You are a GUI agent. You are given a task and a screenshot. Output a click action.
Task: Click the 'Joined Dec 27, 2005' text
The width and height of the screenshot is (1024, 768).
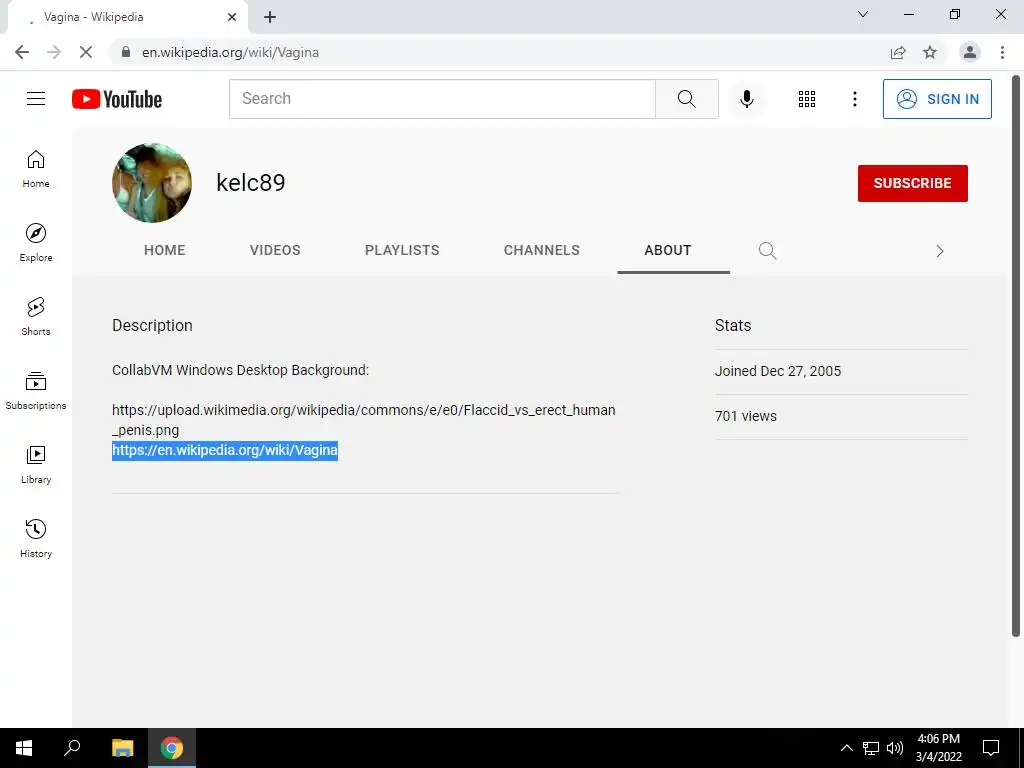point(778,371)
